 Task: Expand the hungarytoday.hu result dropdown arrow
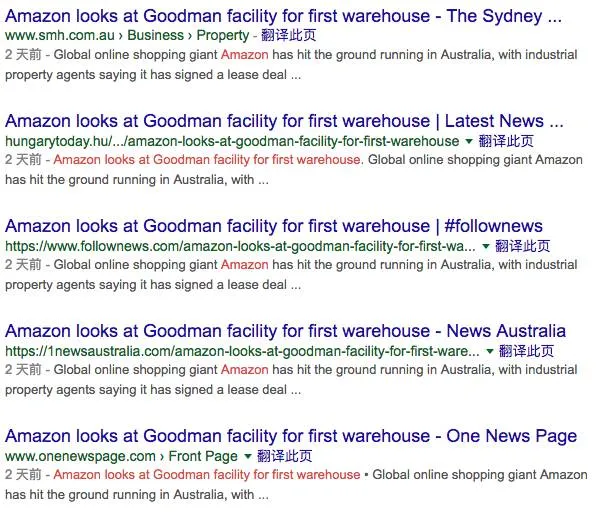pyautogui.click(x=469, y=141)
